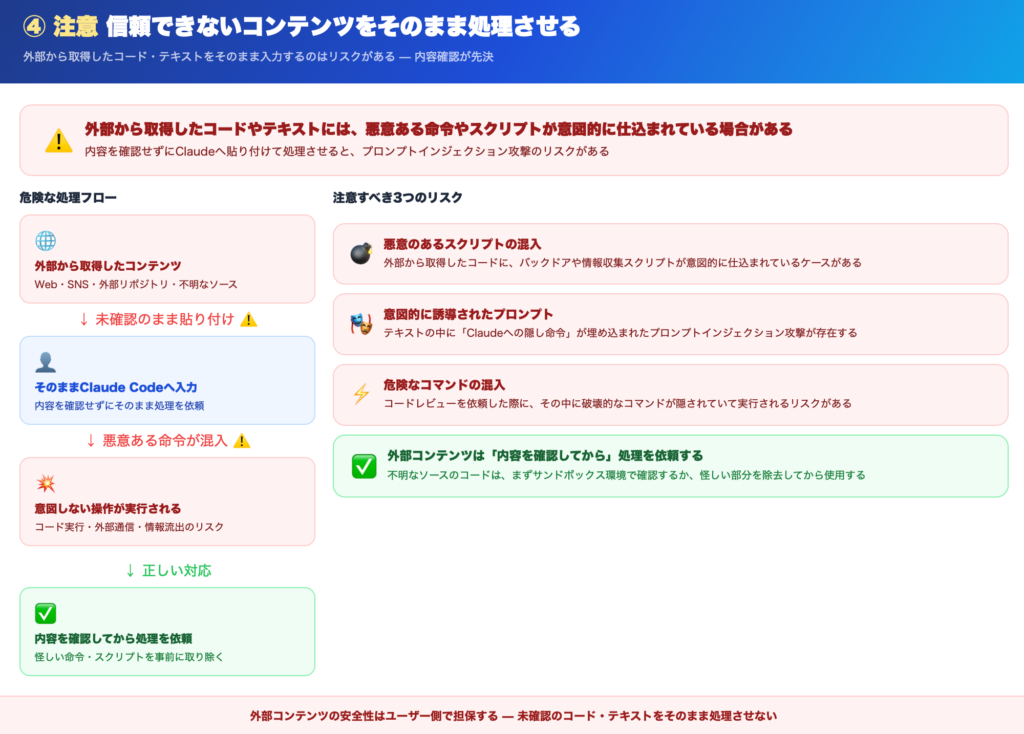
Task: Click the 危険なコマンドの混入 risk title
Action: pos(444,385)
